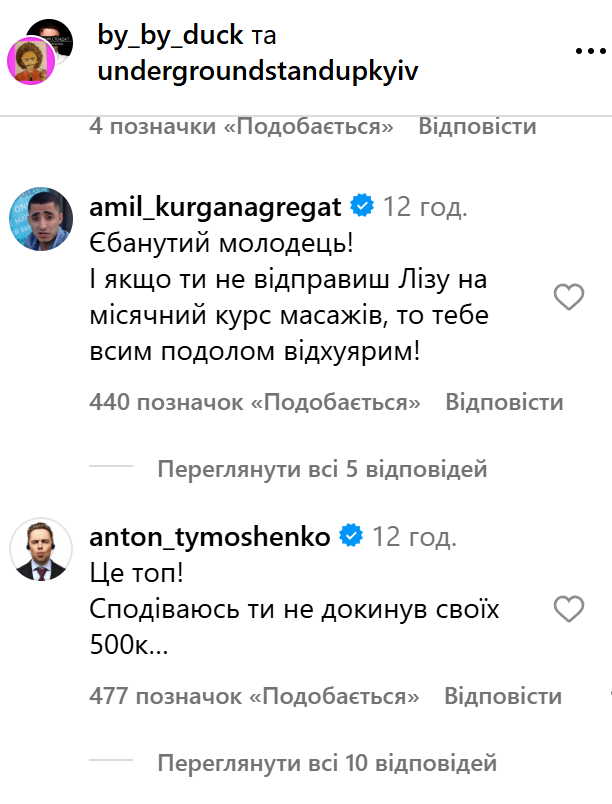
Task: Open the undergroundstandupkyiv profile link
Action: tap(257, 72)
